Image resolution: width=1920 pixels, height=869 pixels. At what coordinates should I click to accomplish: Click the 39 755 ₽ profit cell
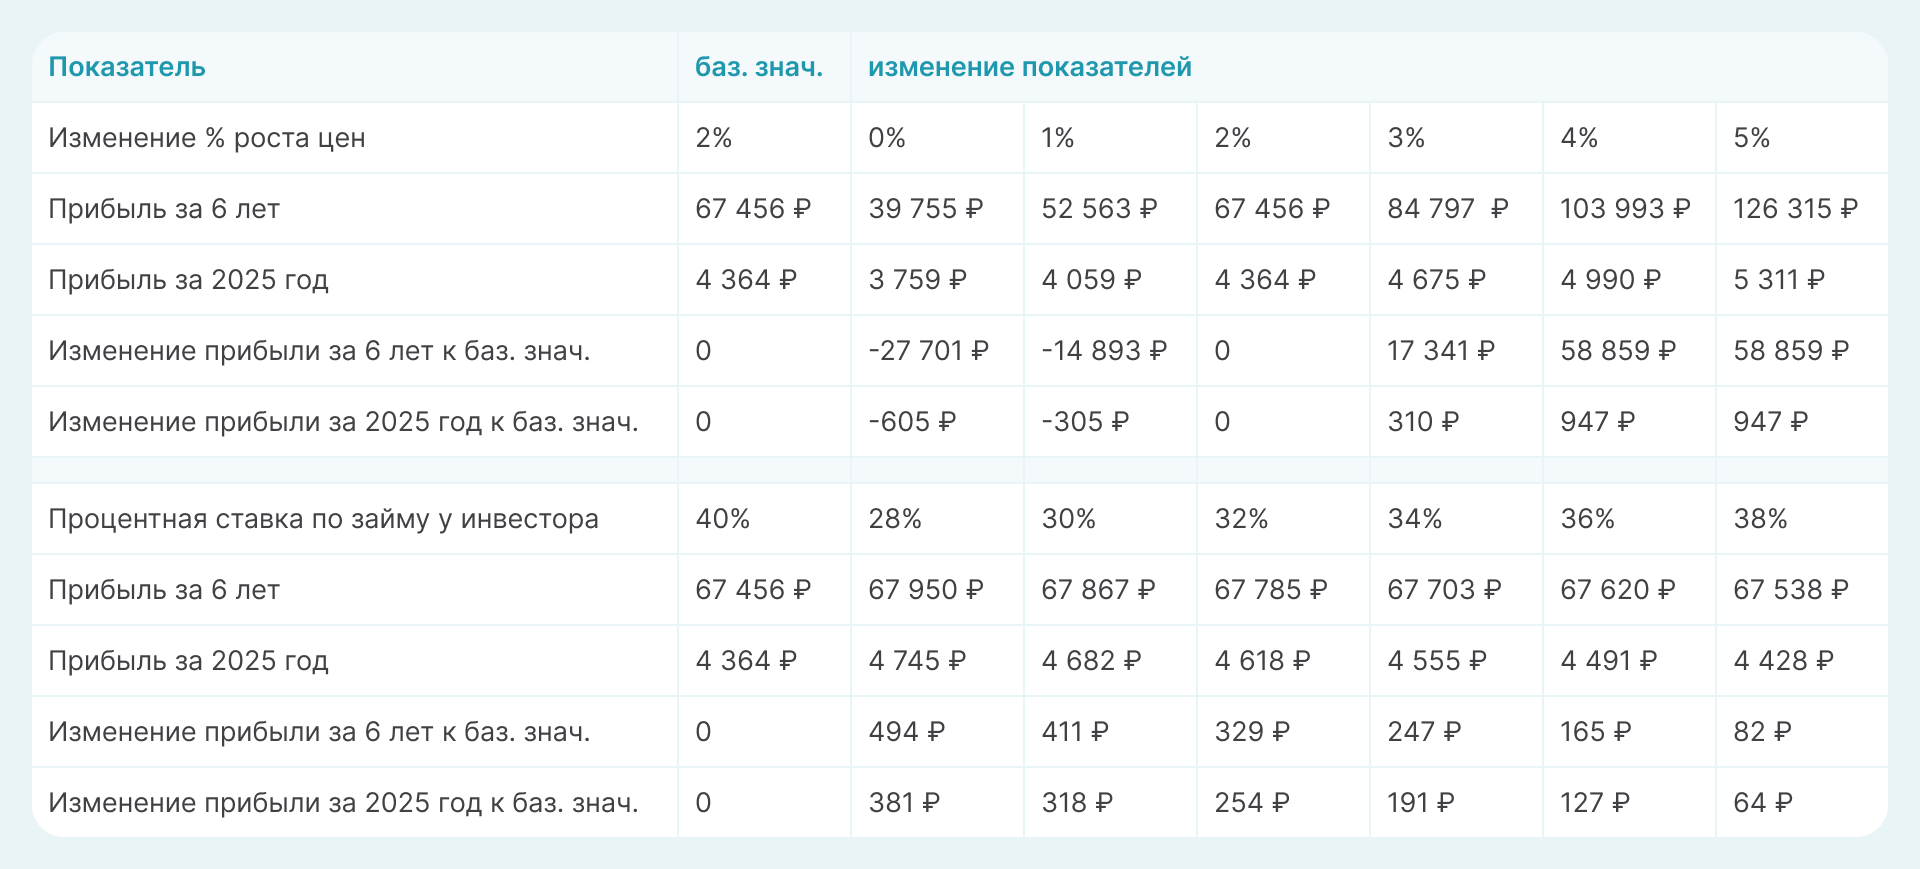[x=925, y=209]
